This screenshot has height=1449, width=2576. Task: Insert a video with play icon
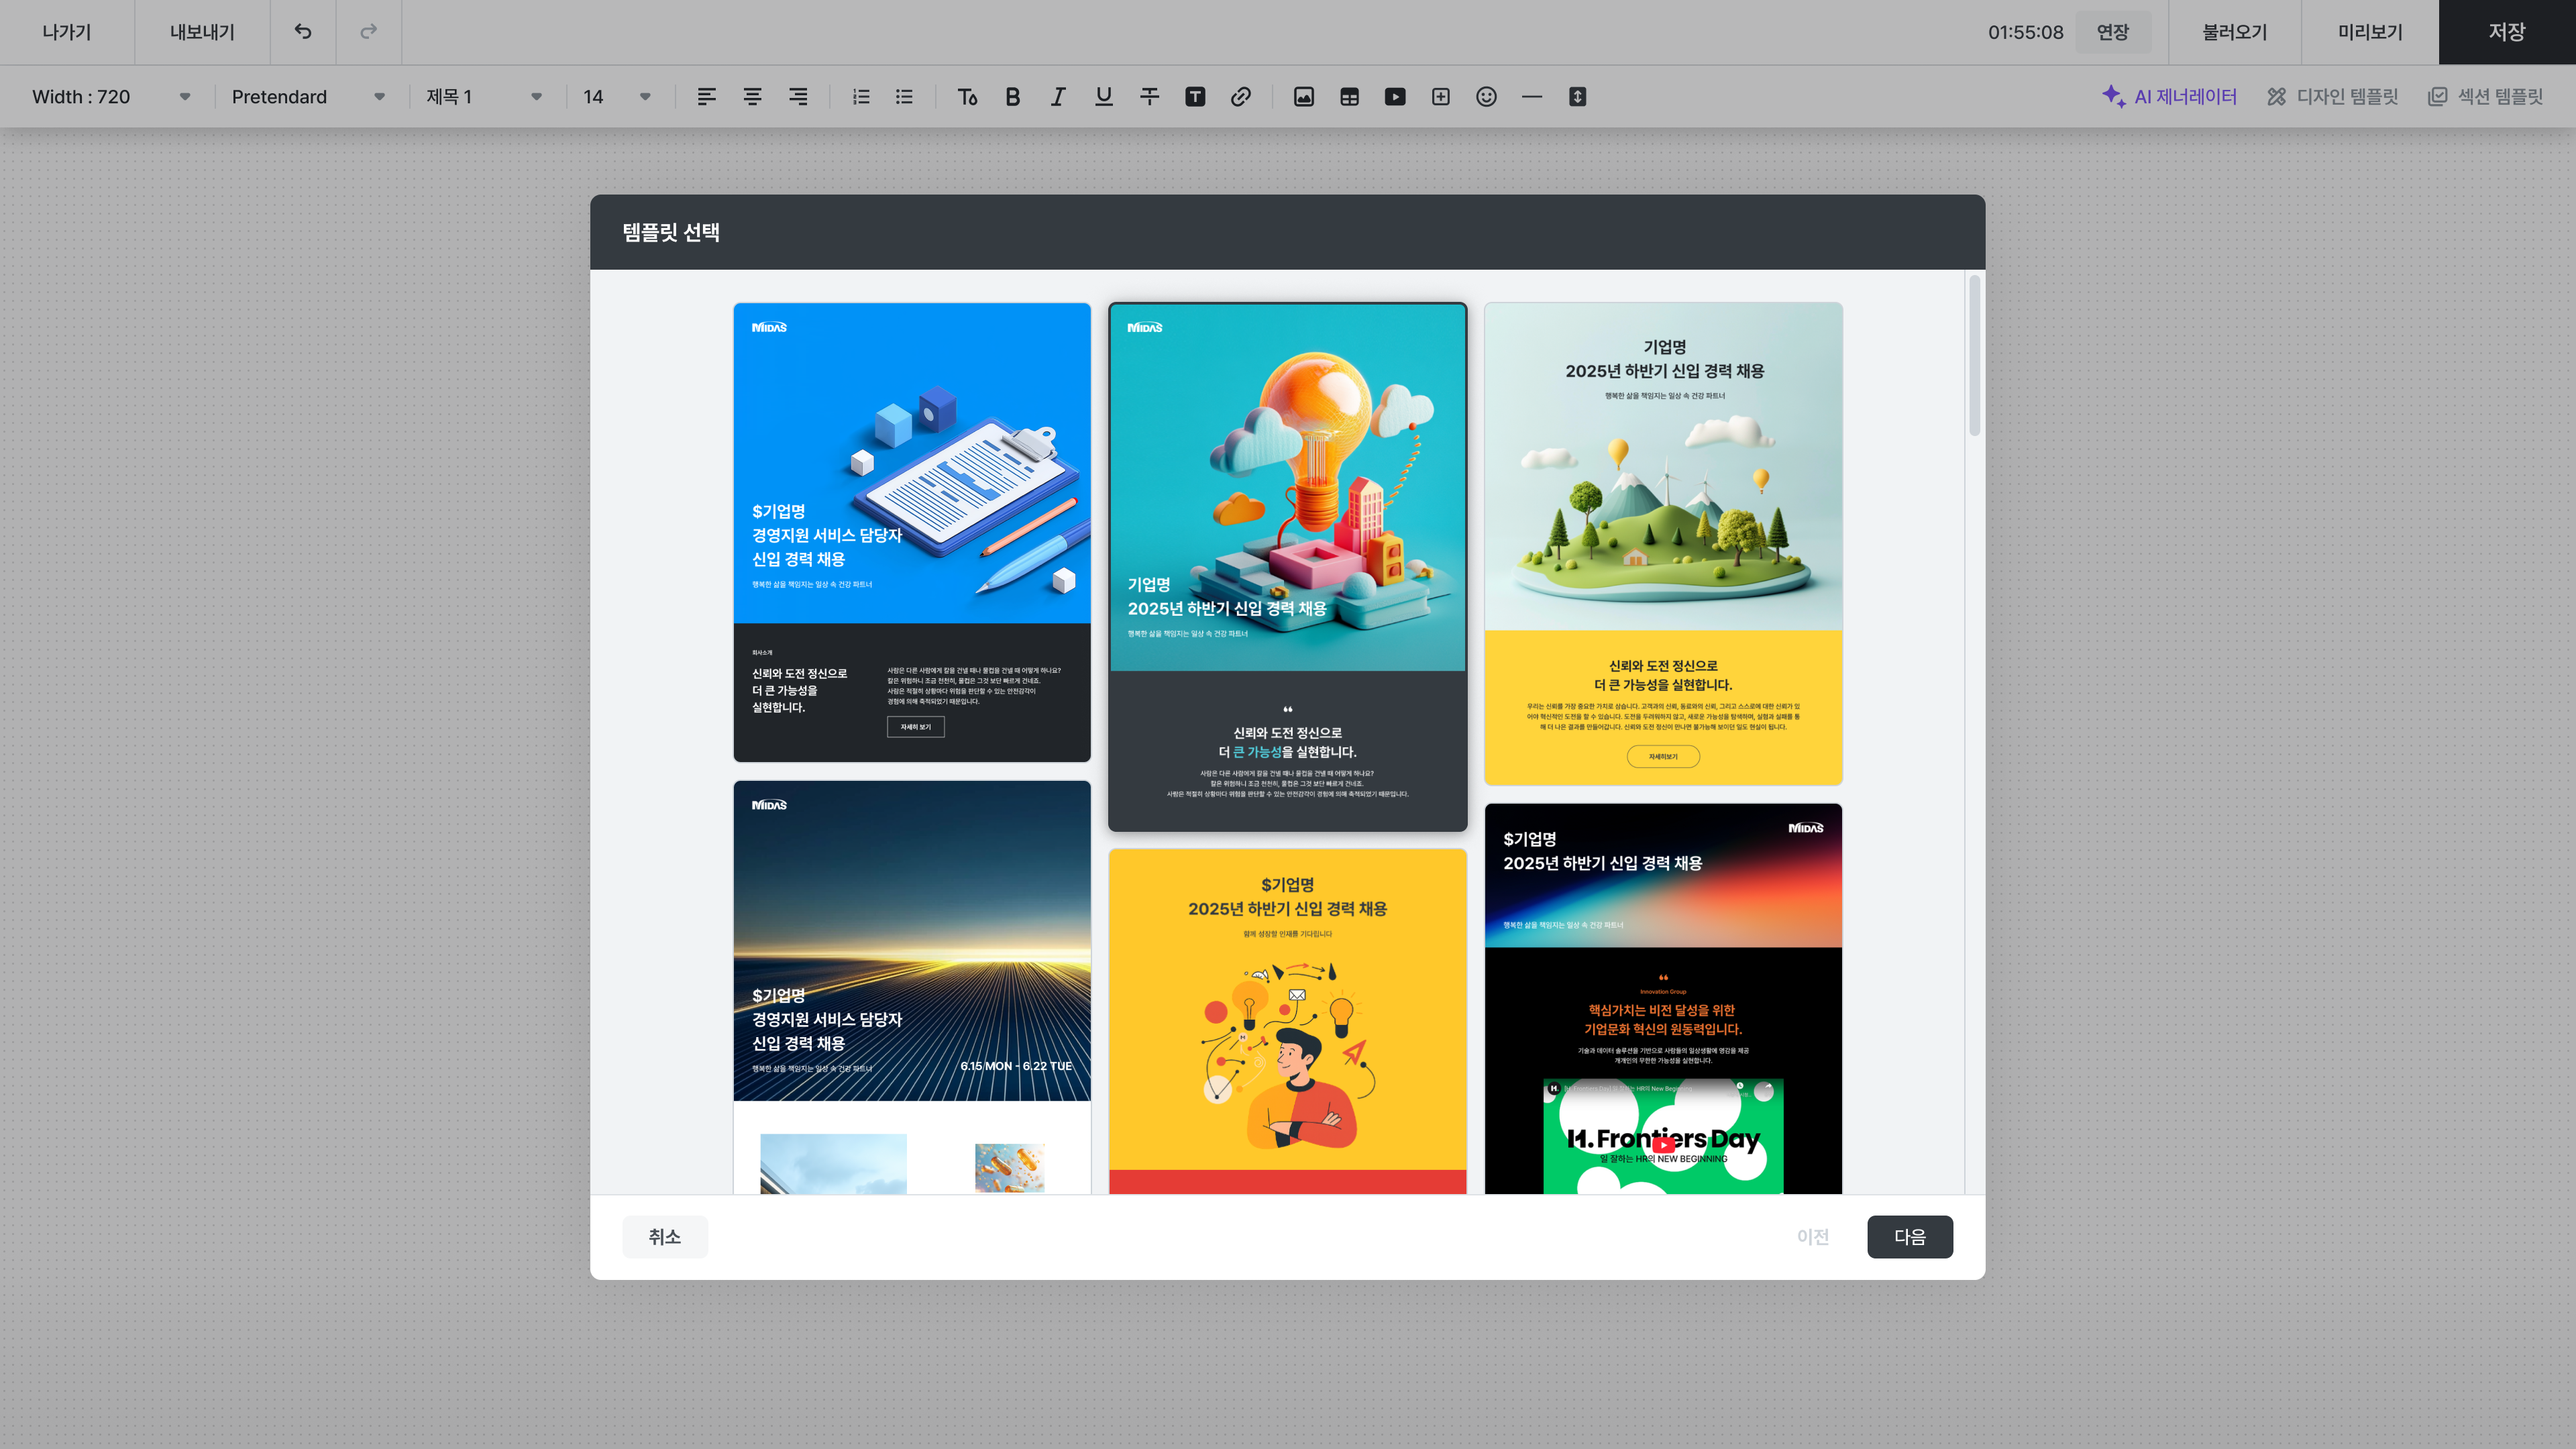pos(1394,97)
